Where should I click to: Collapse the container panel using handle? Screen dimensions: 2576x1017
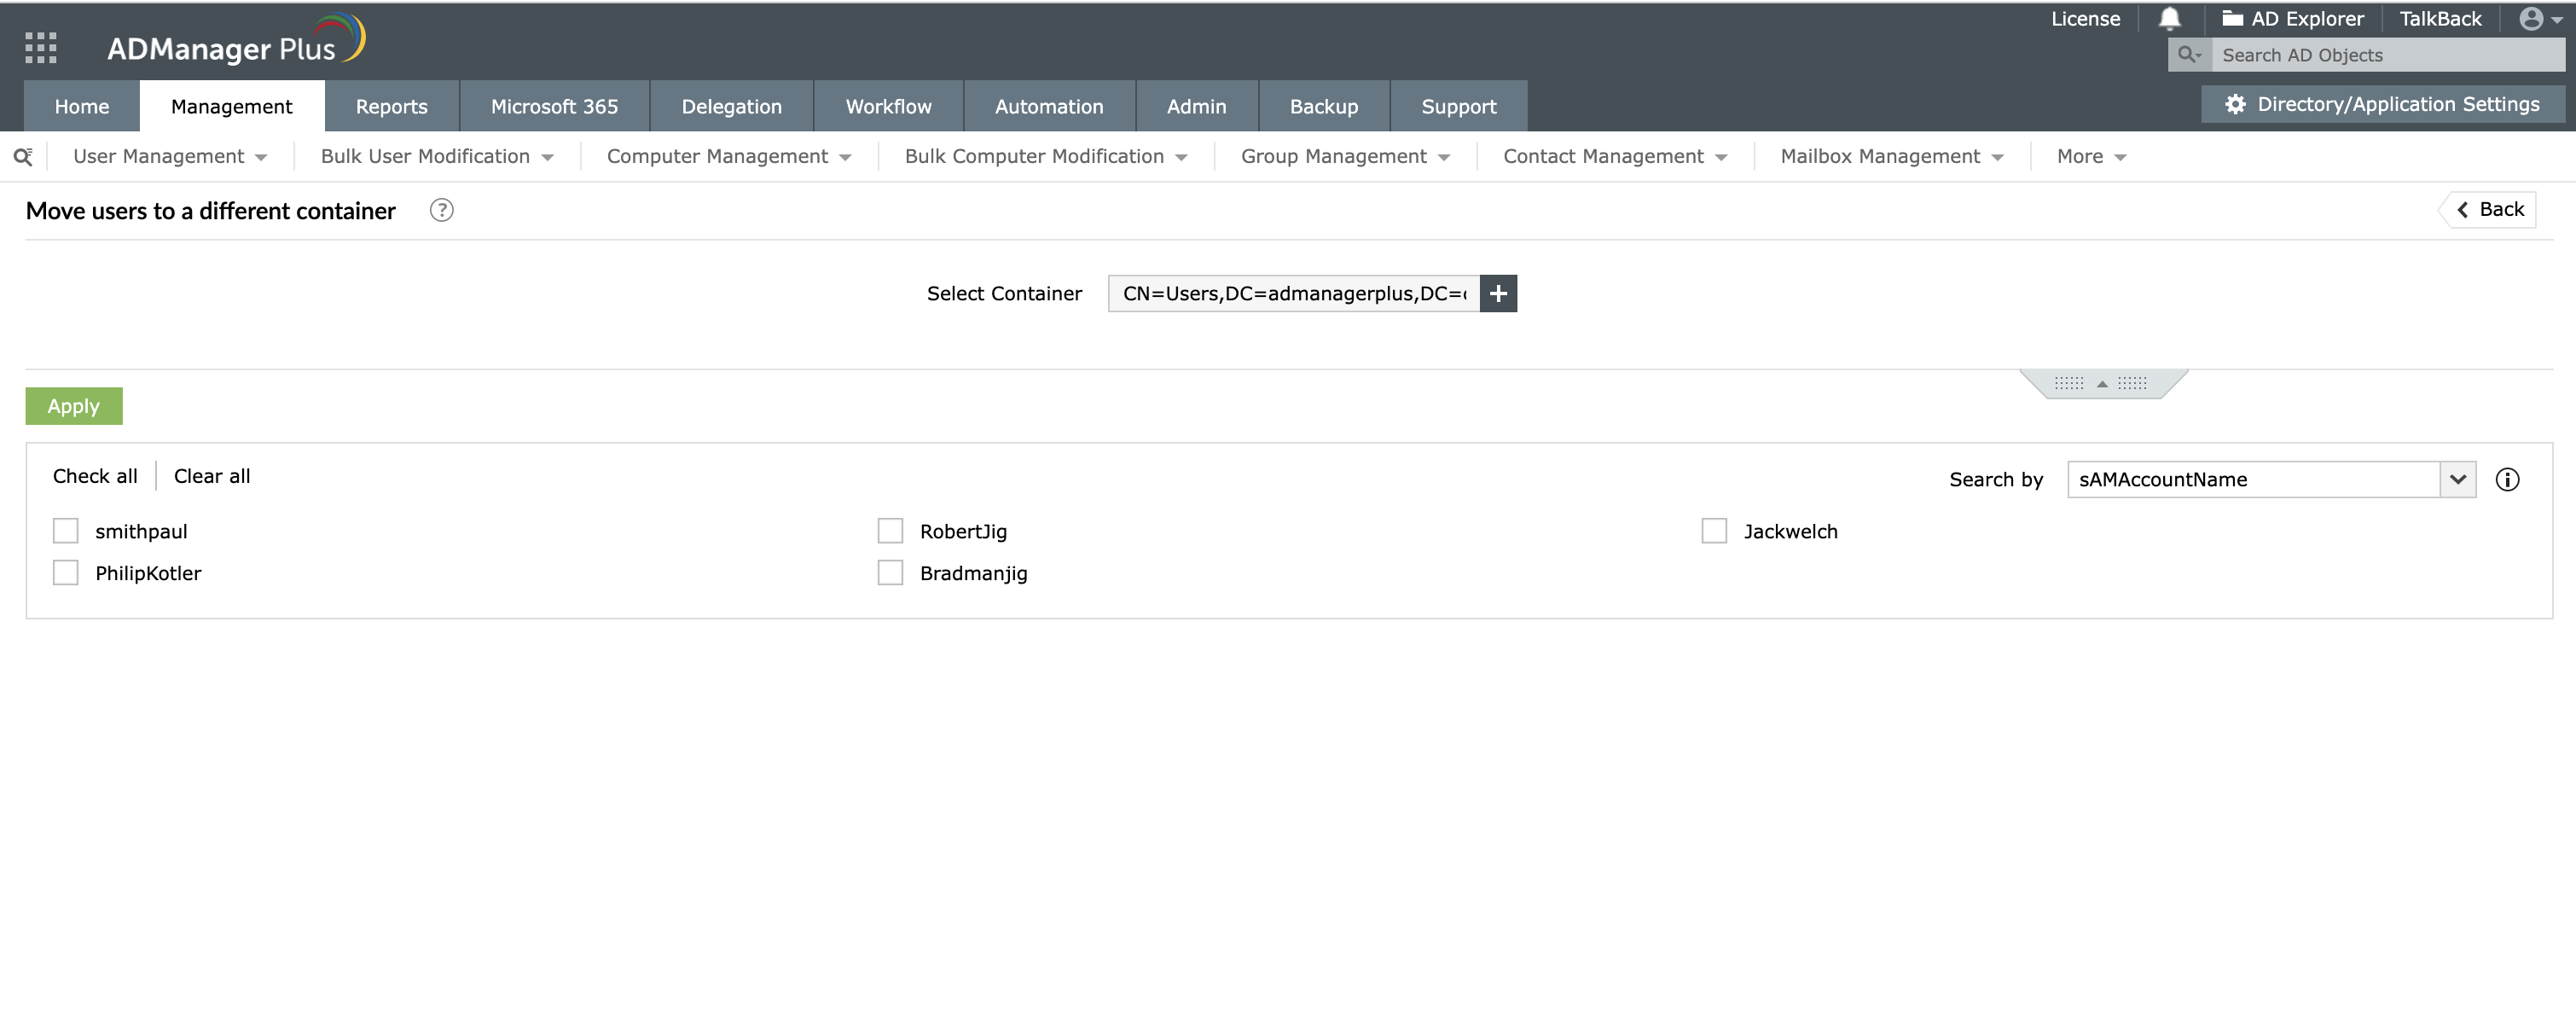click(x=2102, y=384)
